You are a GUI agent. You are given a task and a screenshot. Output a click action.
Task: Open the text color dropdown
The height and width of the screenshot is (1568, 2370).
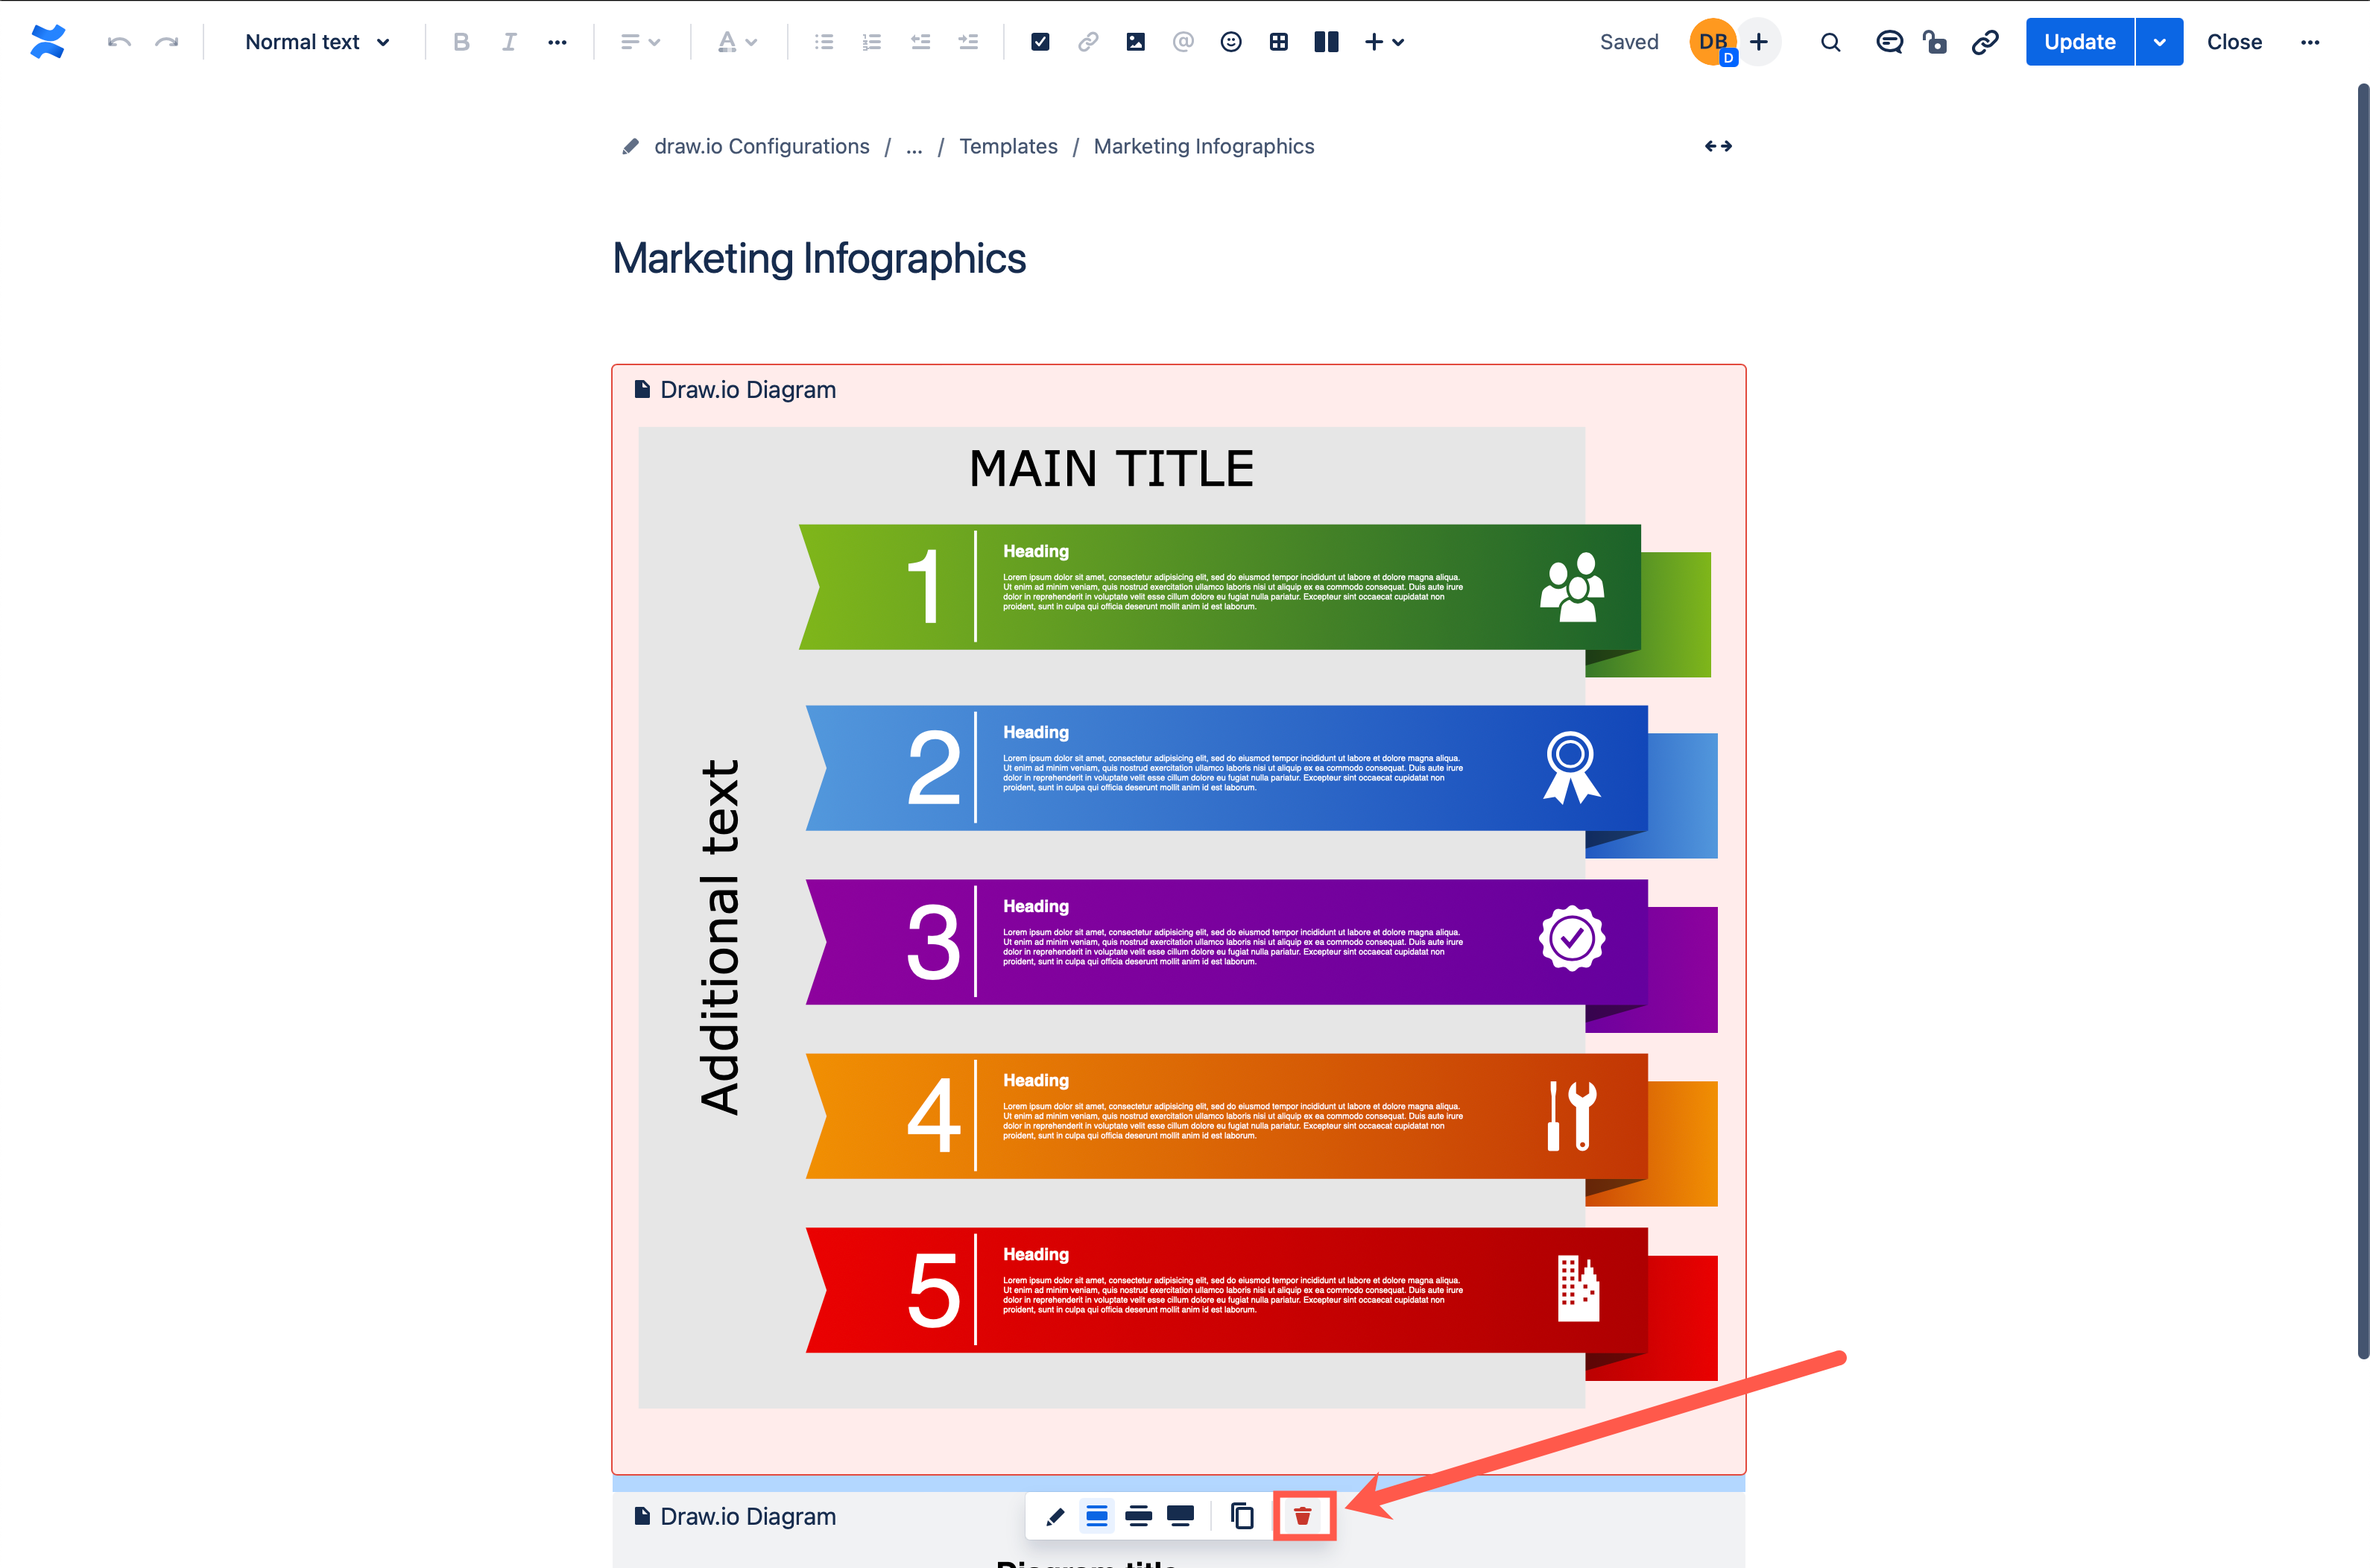738,41
